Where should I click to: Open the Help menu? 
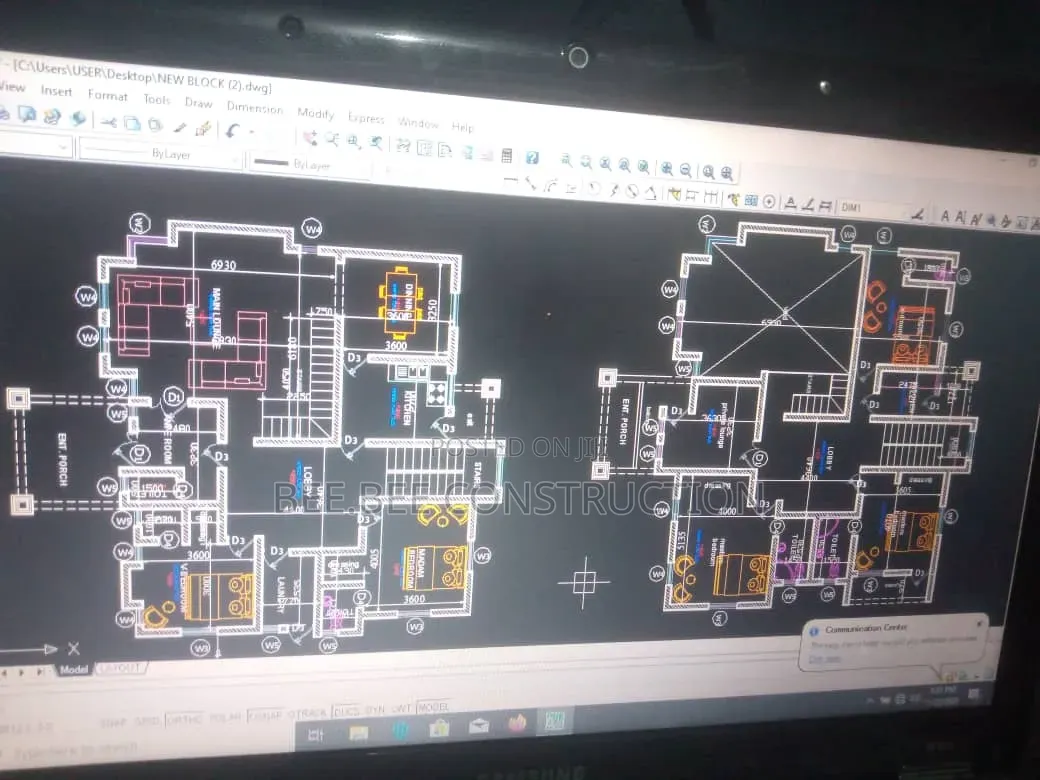pyautogui.click(x=462, y=127)
